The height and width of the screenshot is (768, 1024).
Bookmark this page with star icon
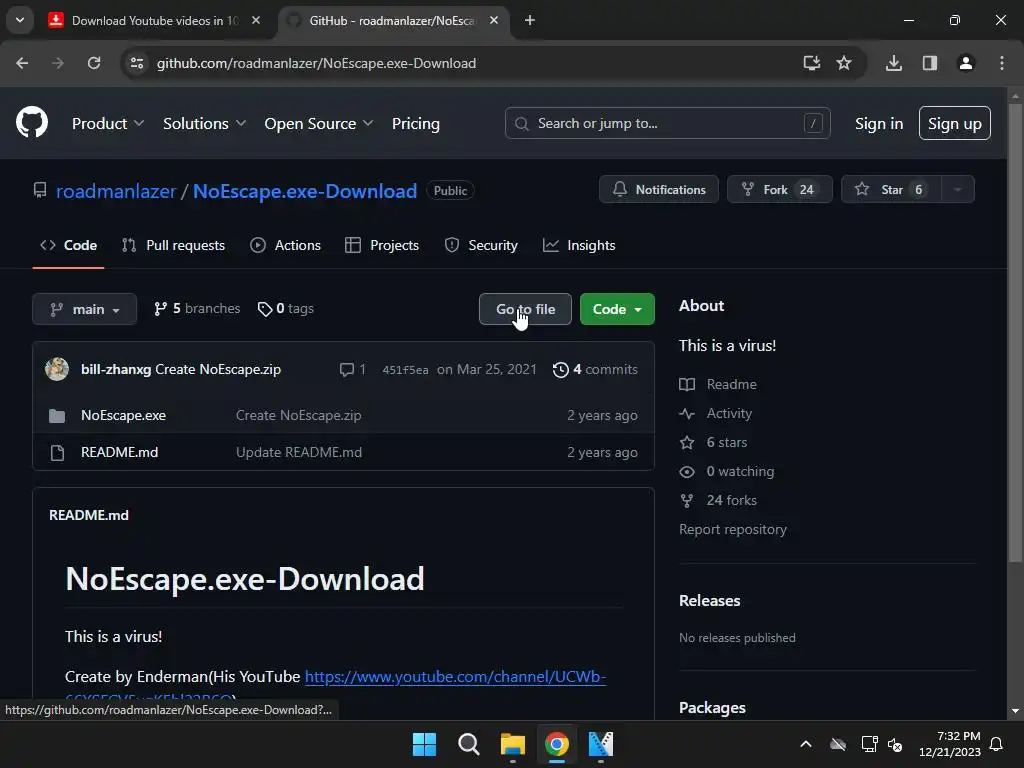pyautogui.click(x=844, y=63)
